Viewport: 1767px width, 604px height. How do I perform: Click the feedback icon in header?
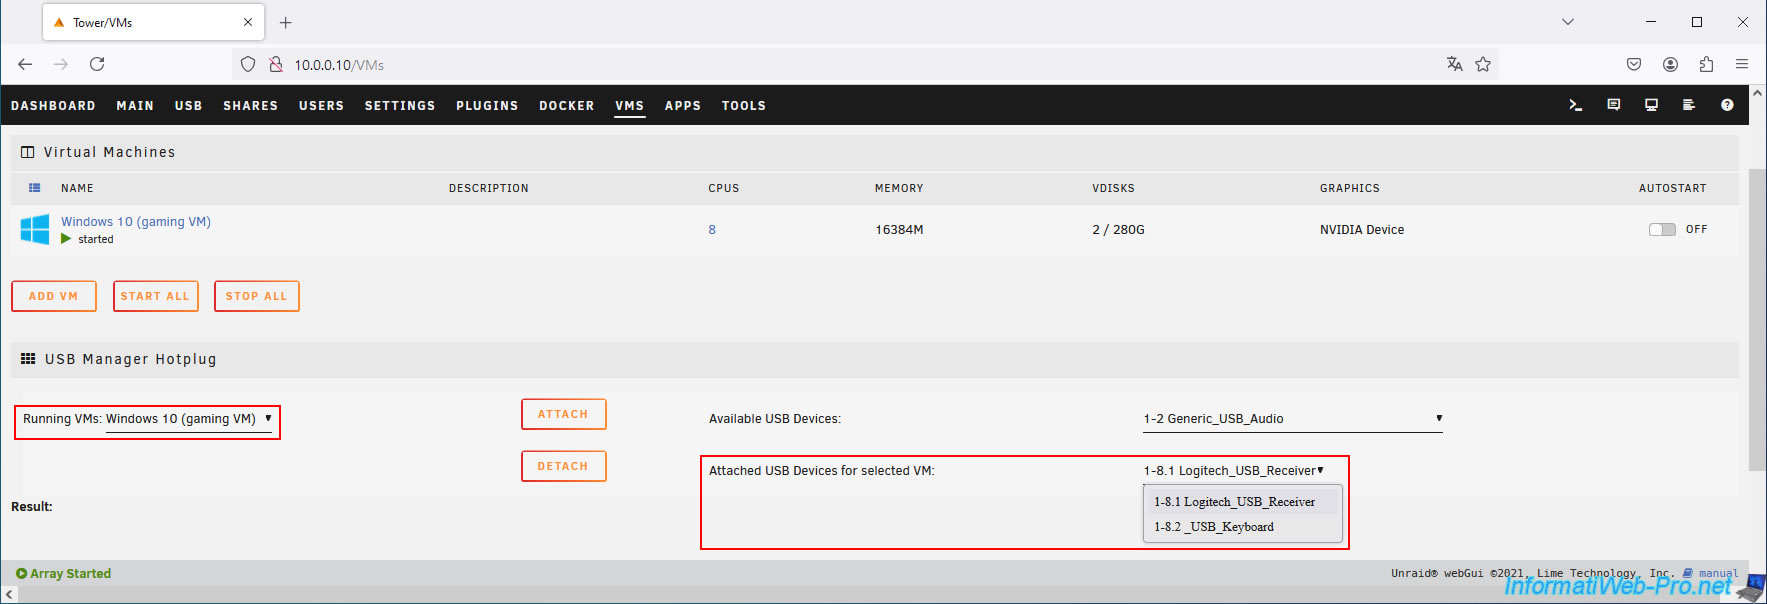click(x=1614, y=105)
